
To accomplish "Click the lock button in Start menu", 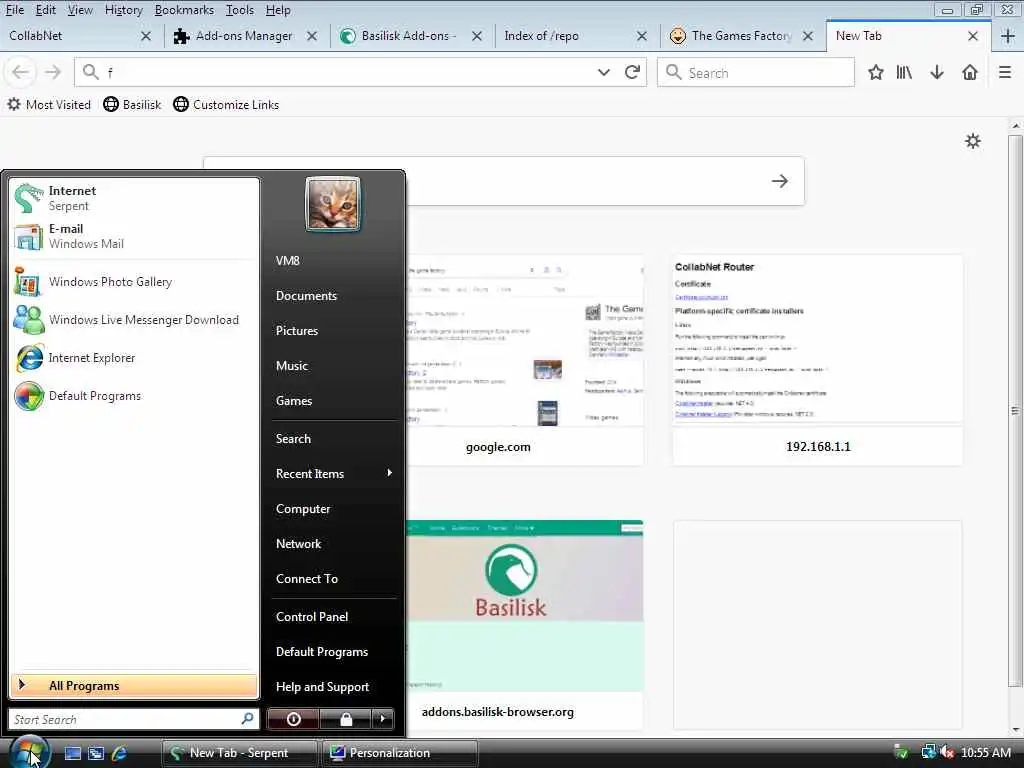I will 345,719.
